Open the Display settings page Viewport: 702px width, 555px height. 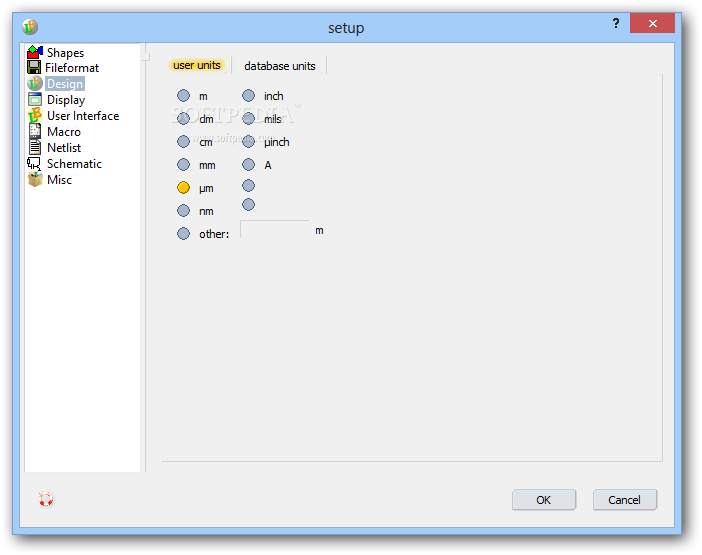[66, 100]
